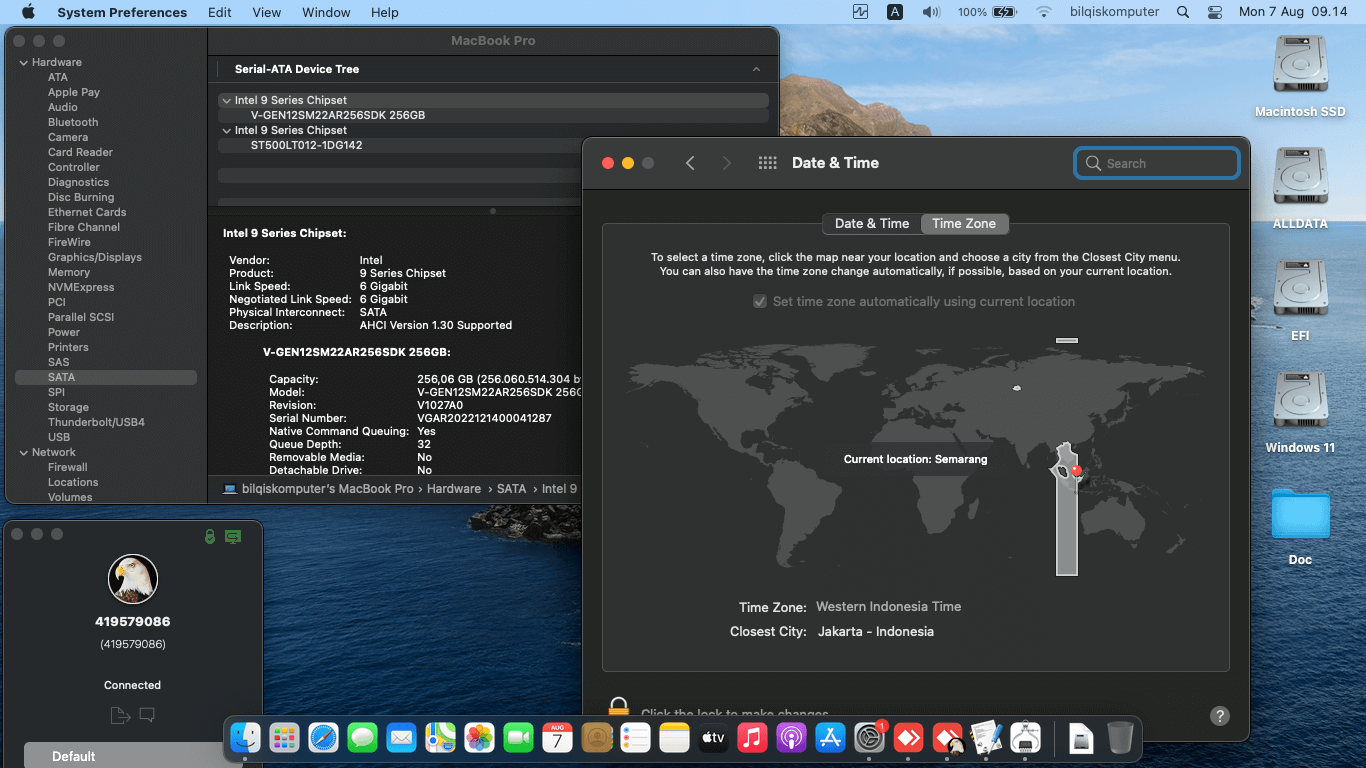The height and width of the screenshot is (768, 1366).
Task: Click the green screen-sharing monitor icon
Action: pyautogui.click(x=233, y=536)
